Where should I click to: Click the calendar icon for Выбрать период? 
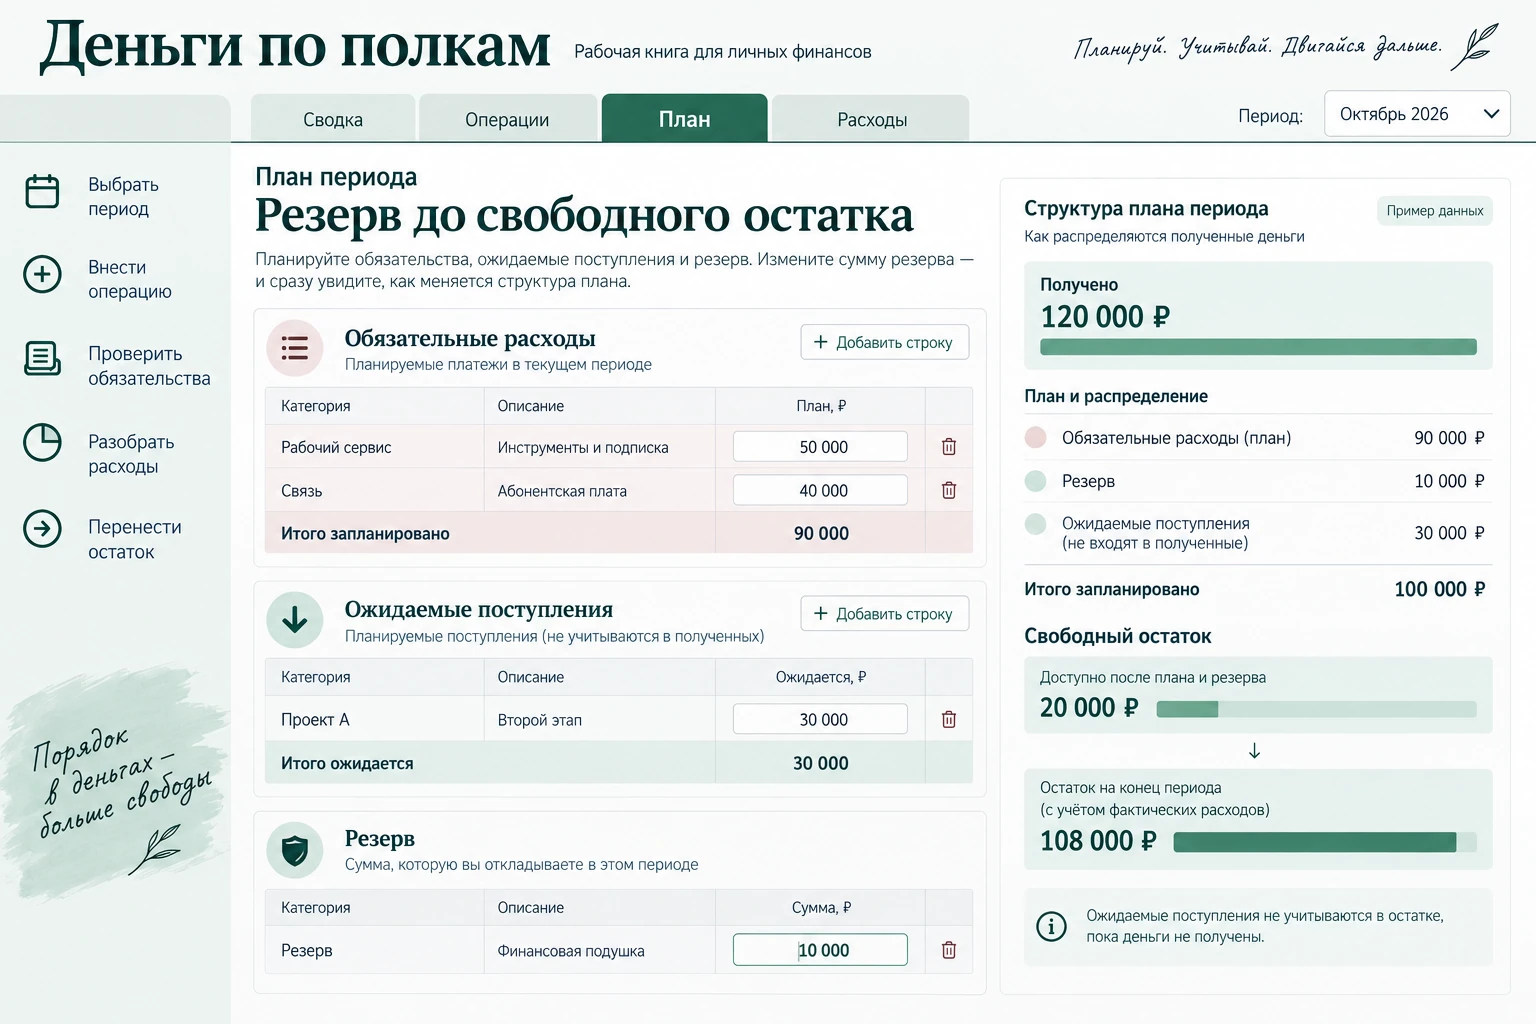(x=42, y=191)
